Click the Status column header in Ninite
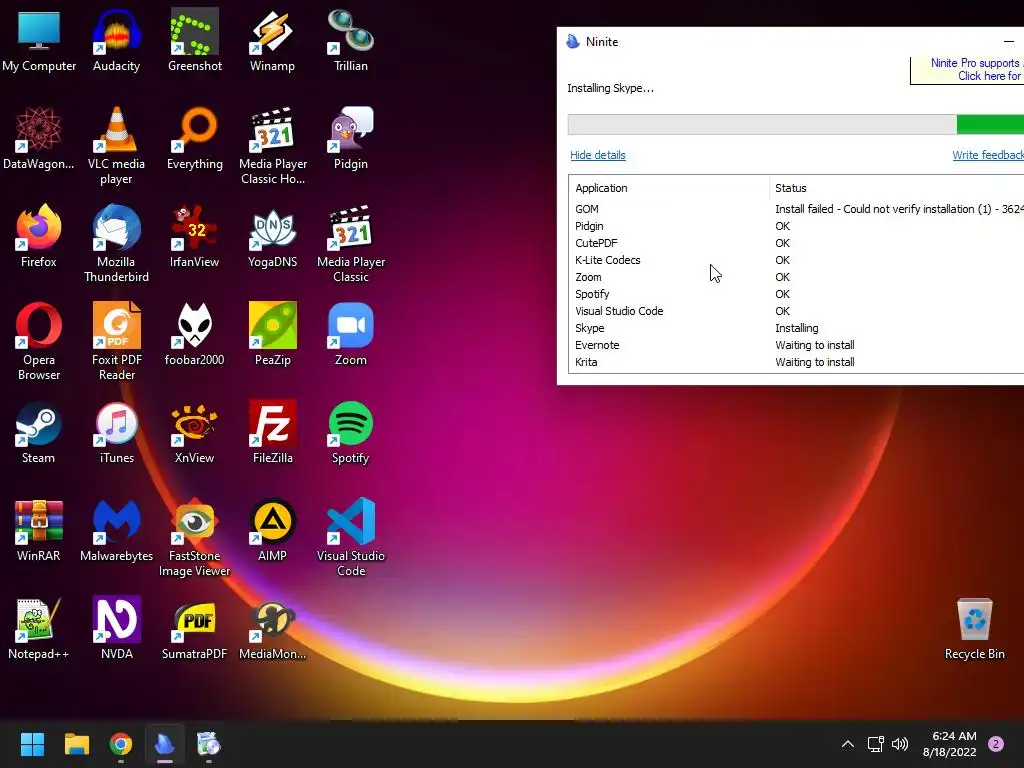 (897, 188)
